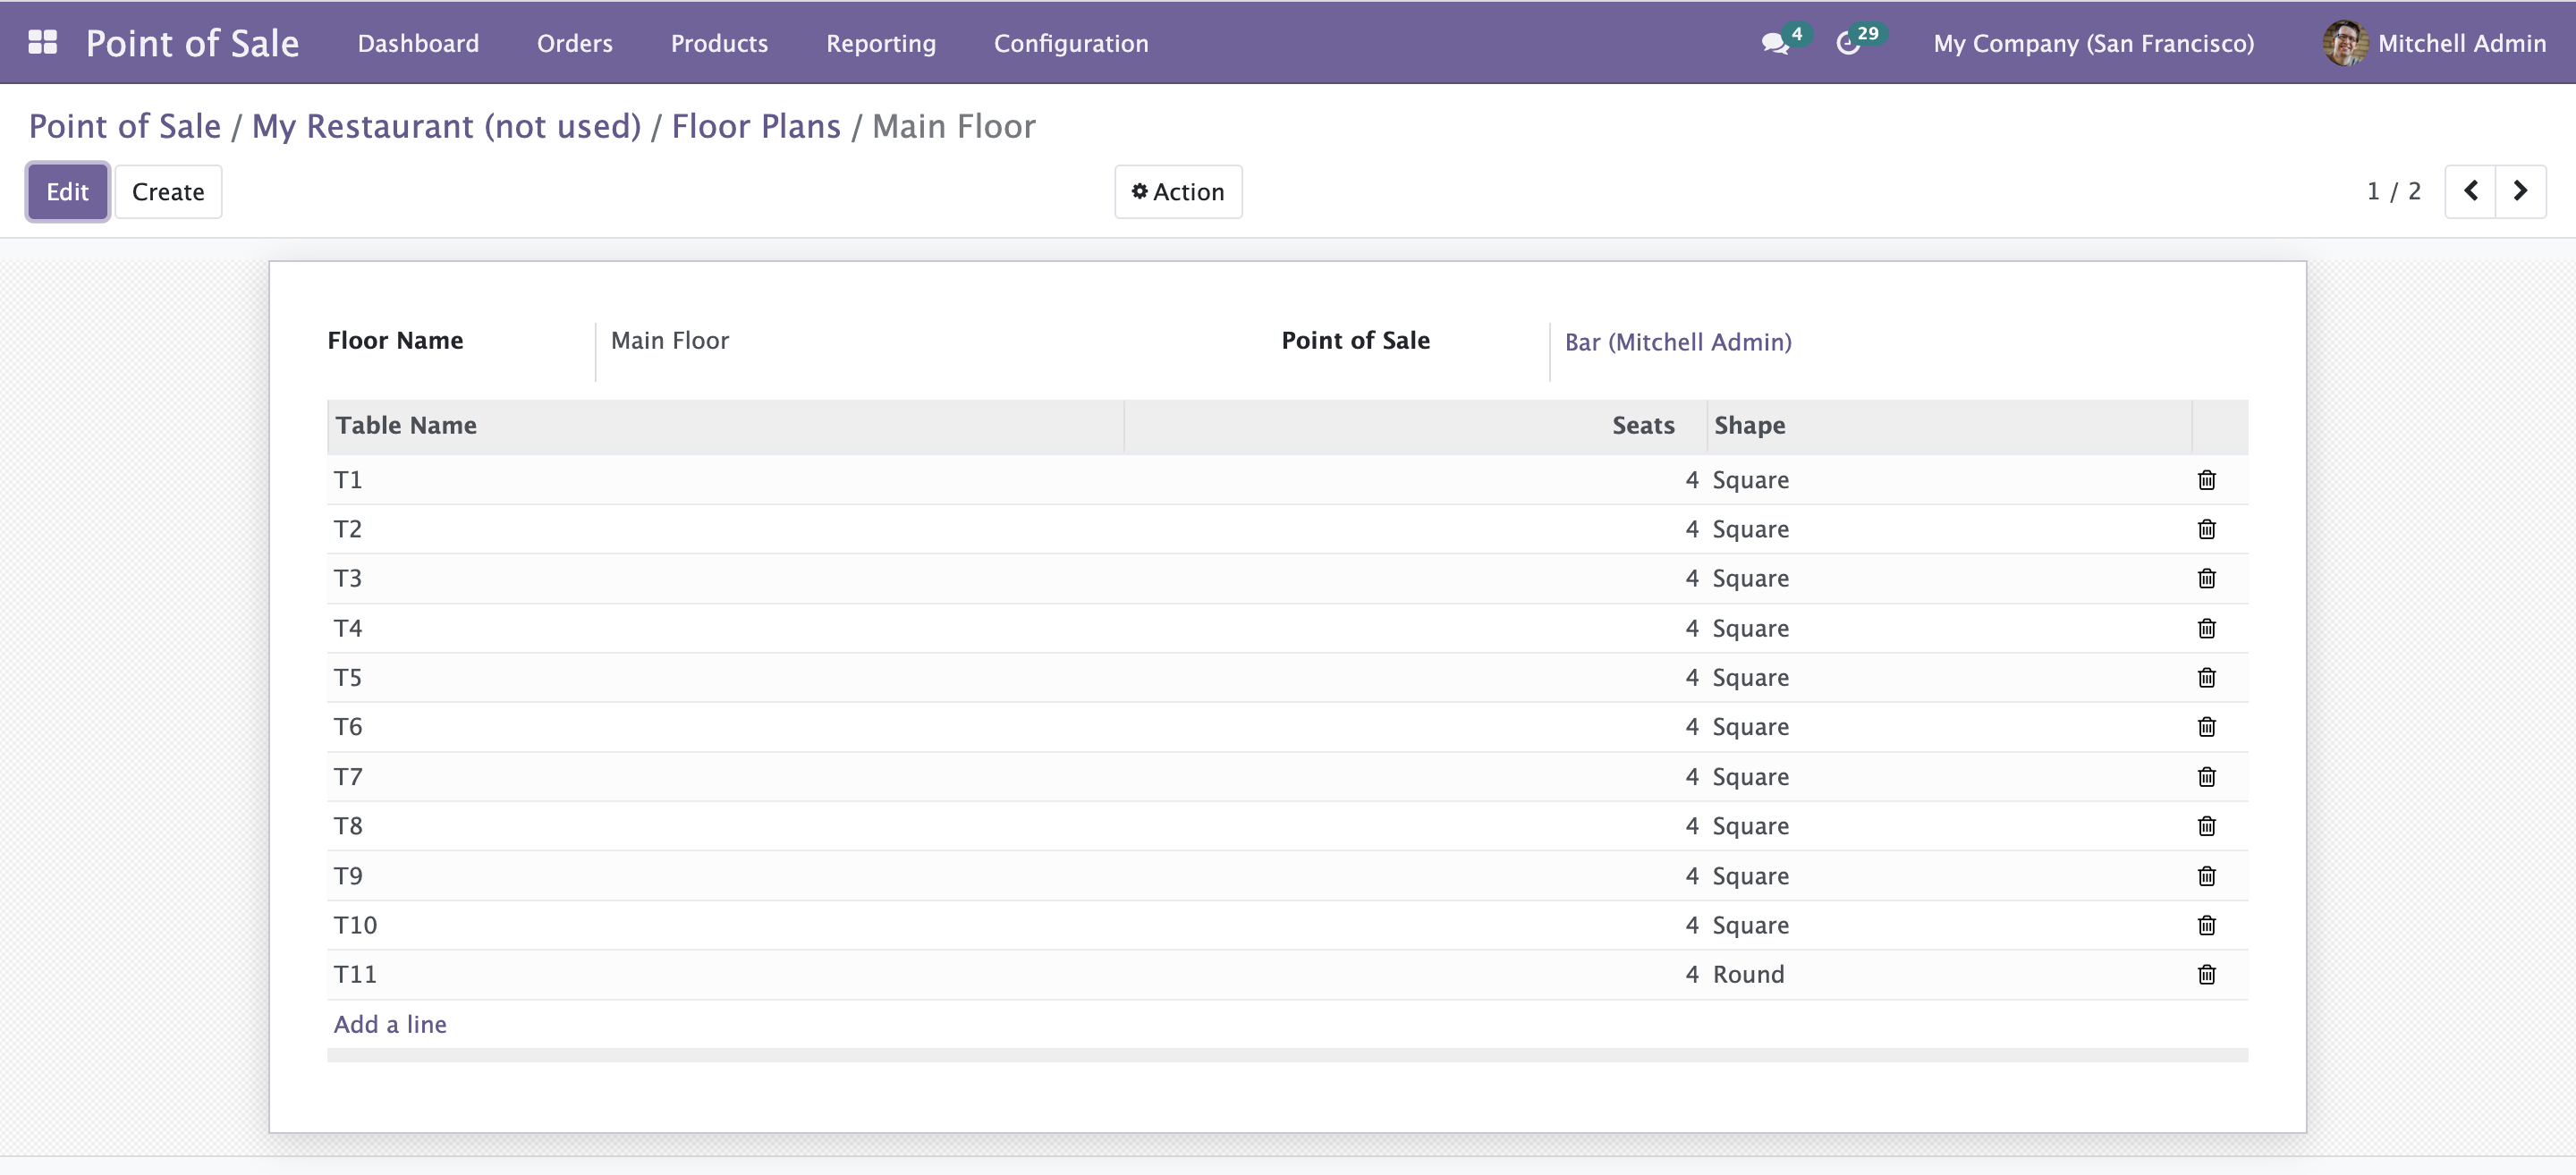This screenshot has height=1175, width=2576.
Task: Open the Action dropdown
Action: 1178,191
